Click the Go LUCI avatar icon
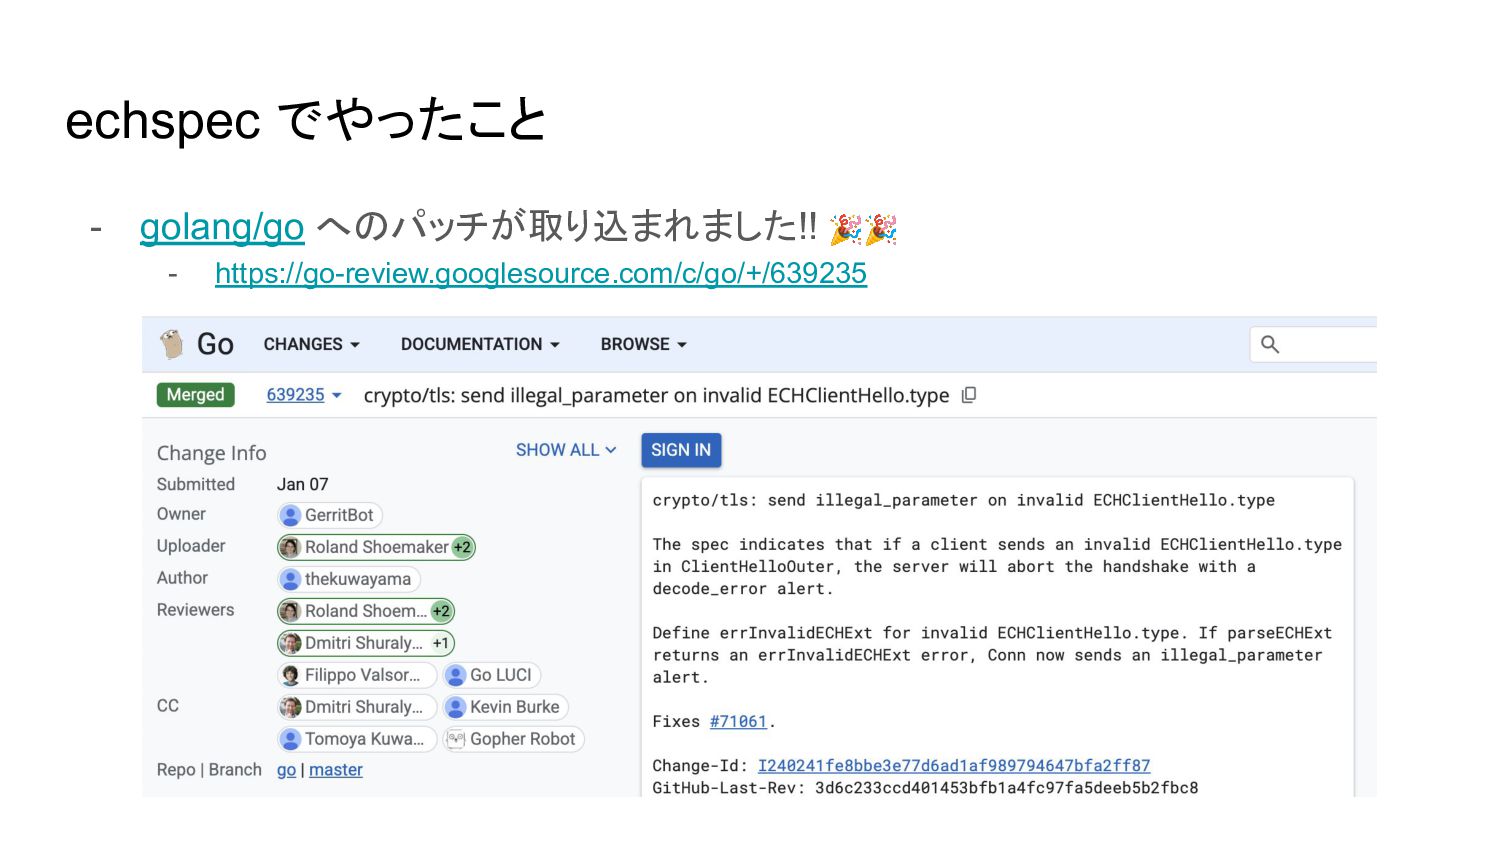The width and height of the screenshot is (1500, 844). click(x=455, y=675)
